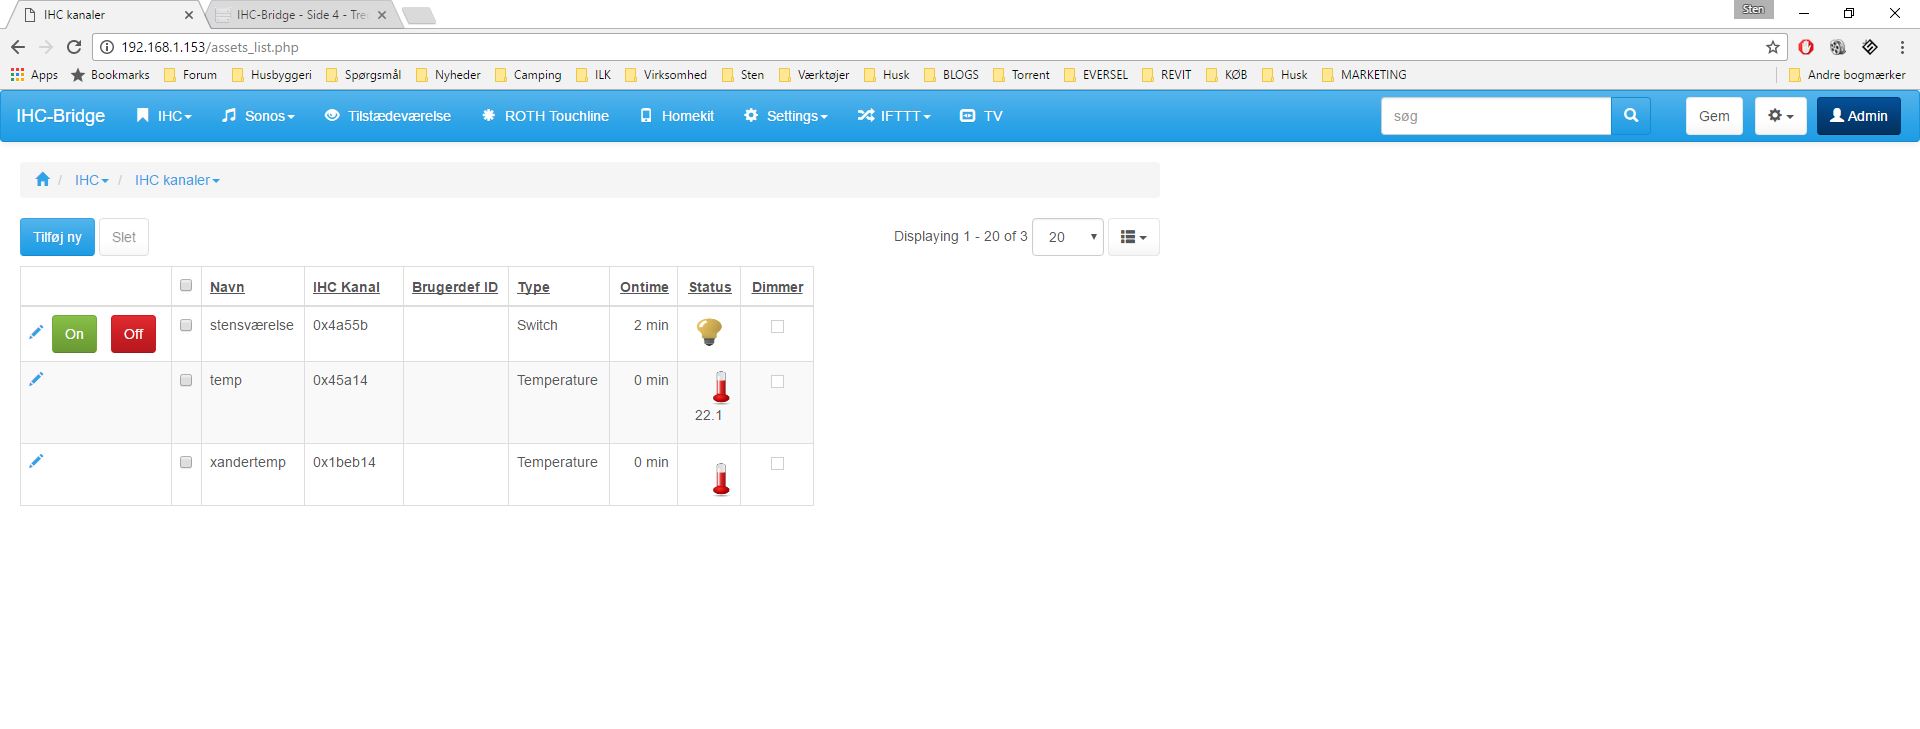Open the page size dropdown showing 20
The width and height of the screenshot is (1920, 729).
tap(1067, 237)
